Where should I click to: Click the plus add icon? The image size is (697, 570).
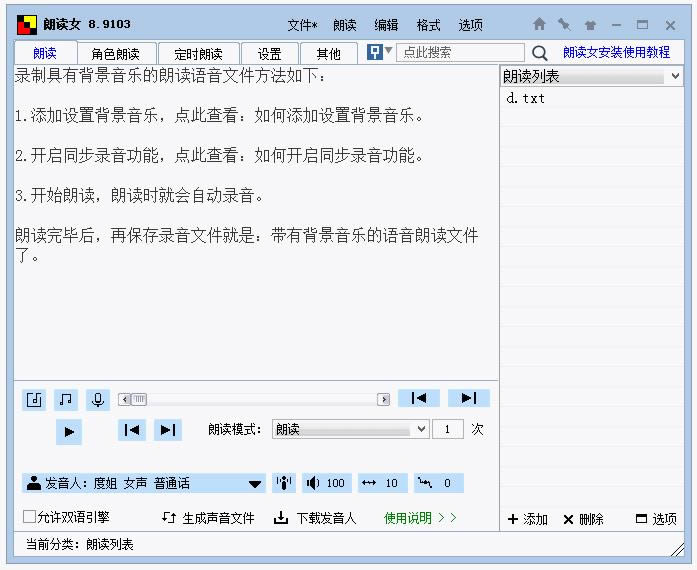tap(513, 519)
